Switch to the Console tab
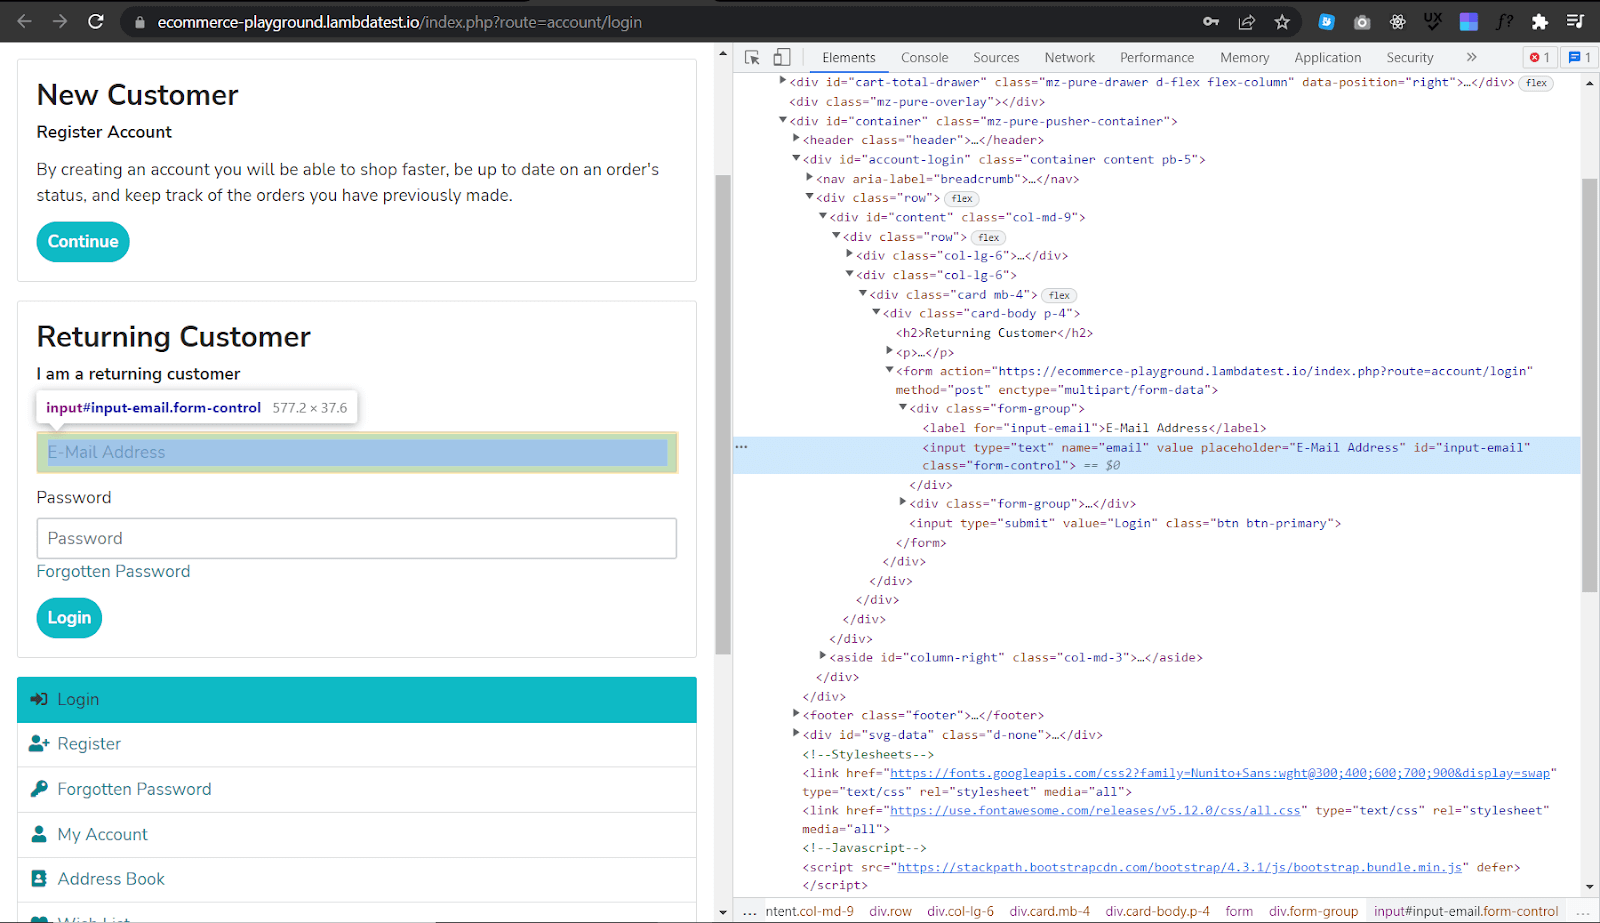 [x=924, y=57]
